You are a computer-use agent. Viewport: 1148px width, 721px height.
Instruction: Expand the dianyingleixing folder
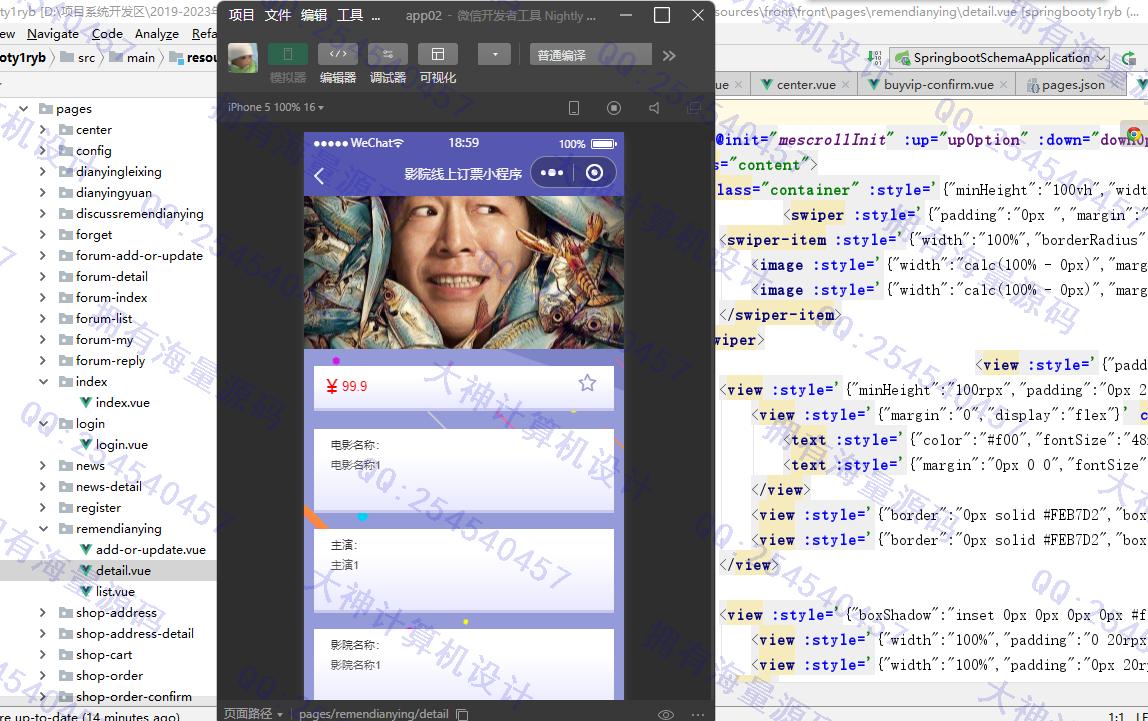click(42, 172)
